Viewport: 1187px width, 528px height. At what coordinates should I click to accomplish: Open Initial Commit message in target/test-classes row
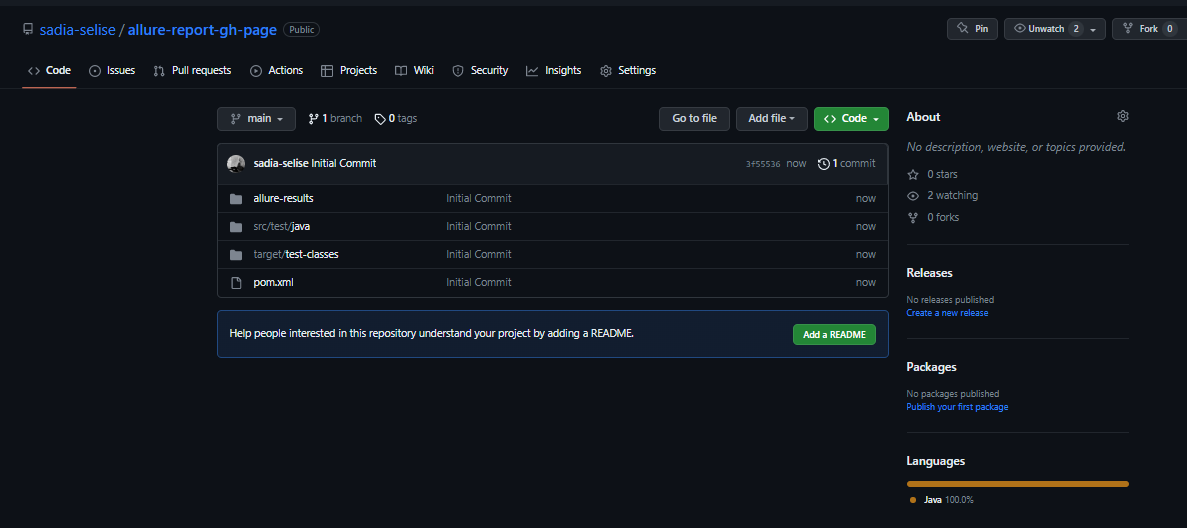point(479,255)
